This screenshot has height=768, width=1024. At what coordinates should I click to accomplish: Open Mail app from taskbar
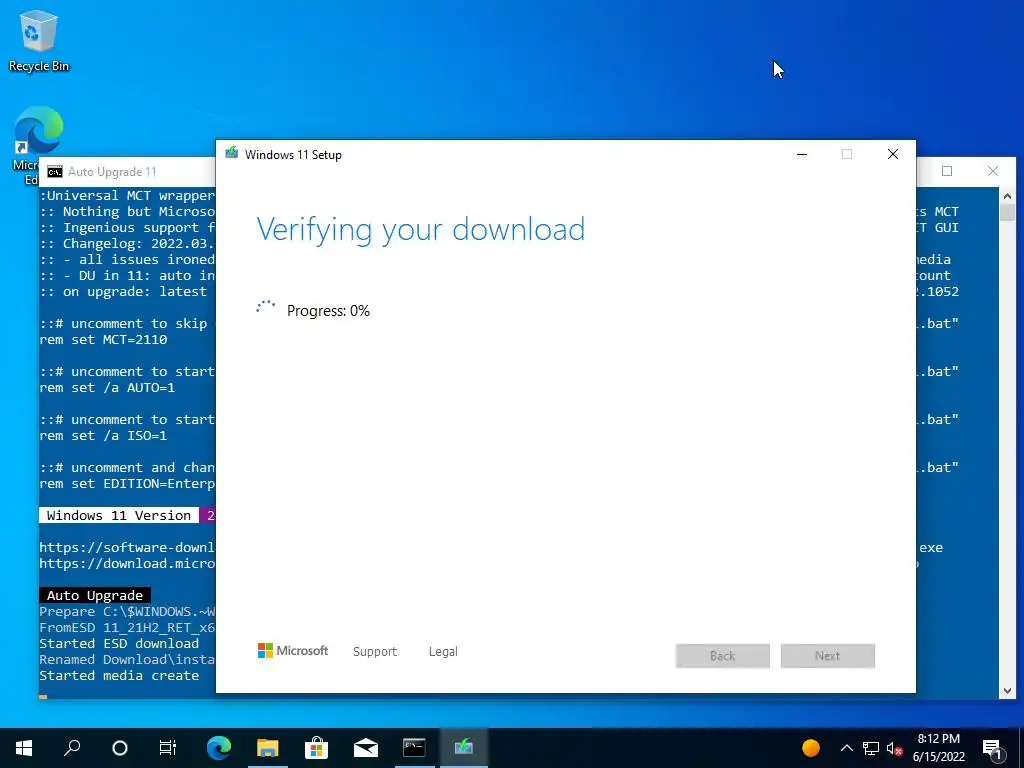point(366,748)
